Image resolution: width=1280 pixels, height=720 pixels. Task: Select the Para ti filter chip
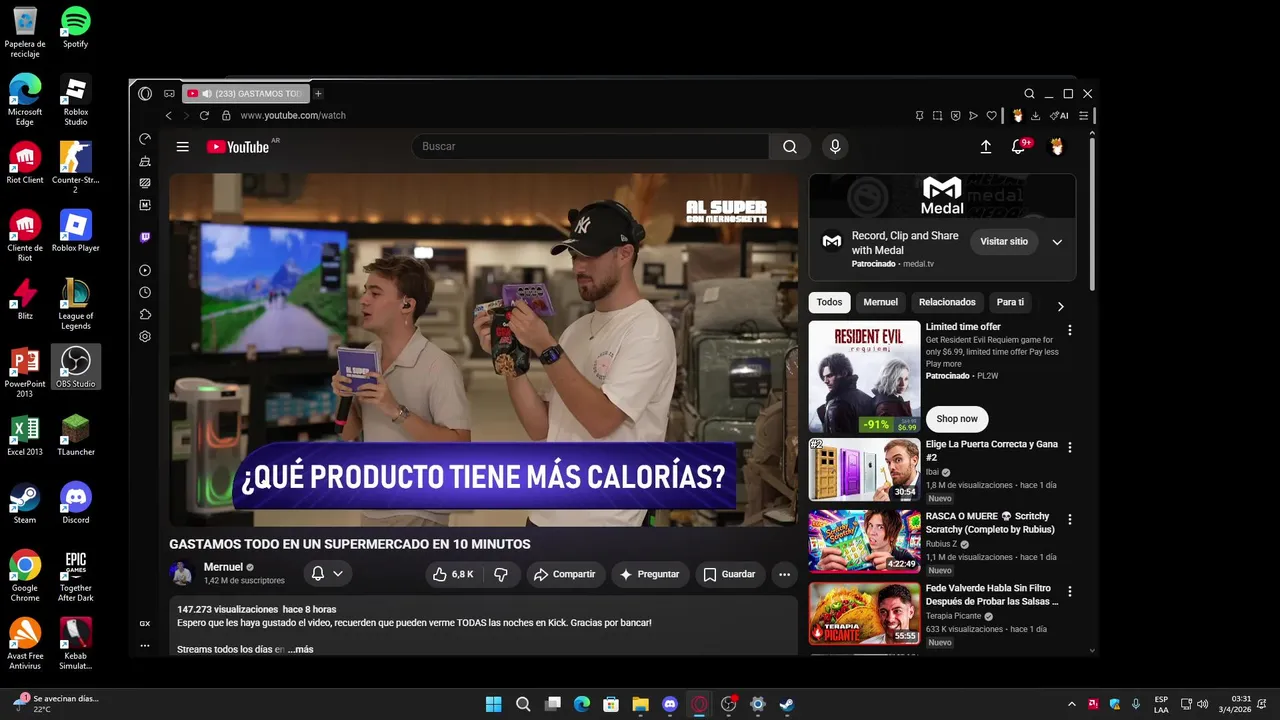click(1010, 302)
